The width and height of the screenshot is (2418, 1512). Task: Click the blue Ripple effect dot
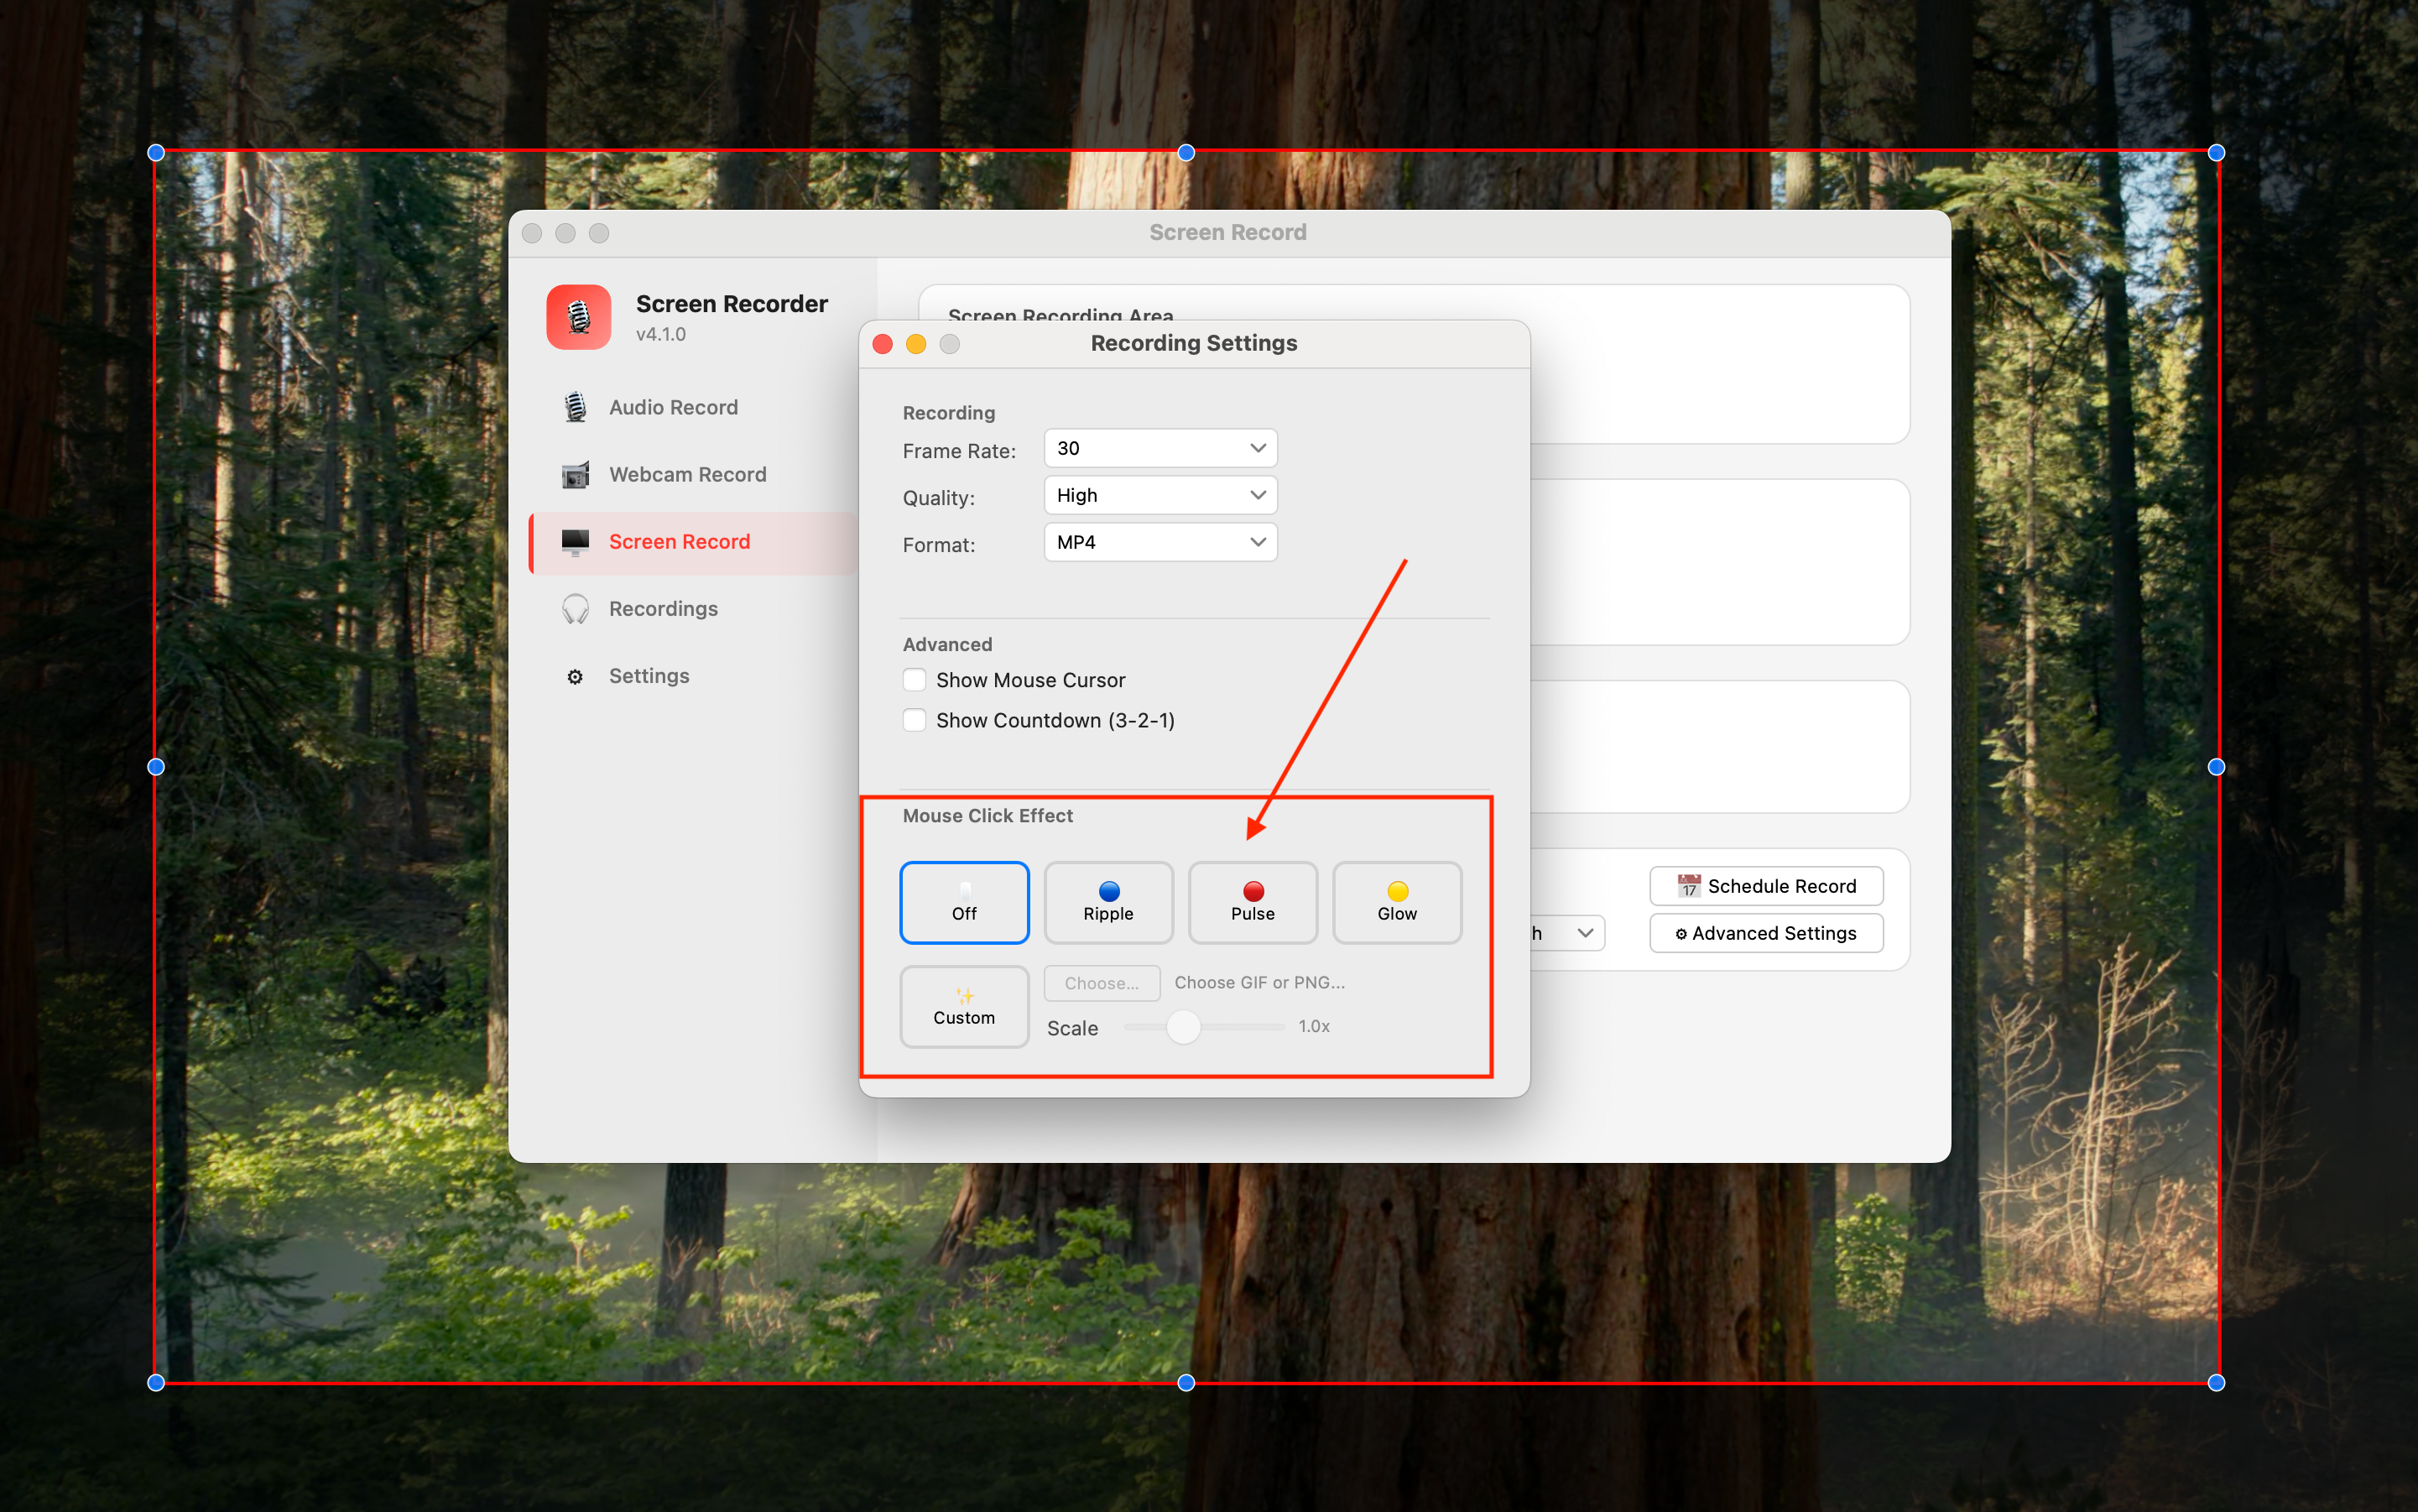[x=1109, y=890]
